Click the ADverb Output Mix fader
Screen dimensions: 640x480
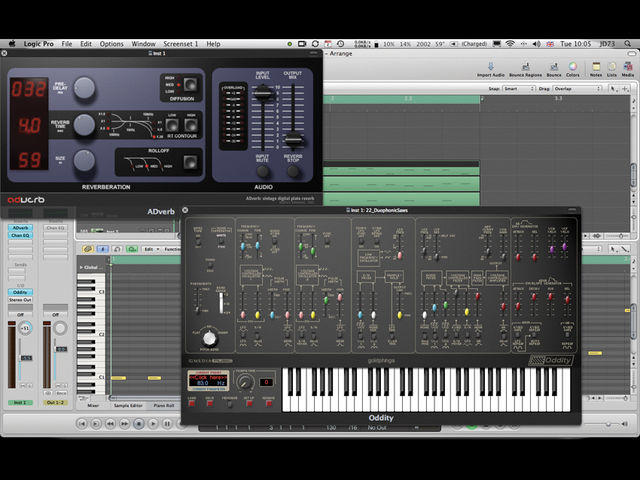click(x=293, y=140)
